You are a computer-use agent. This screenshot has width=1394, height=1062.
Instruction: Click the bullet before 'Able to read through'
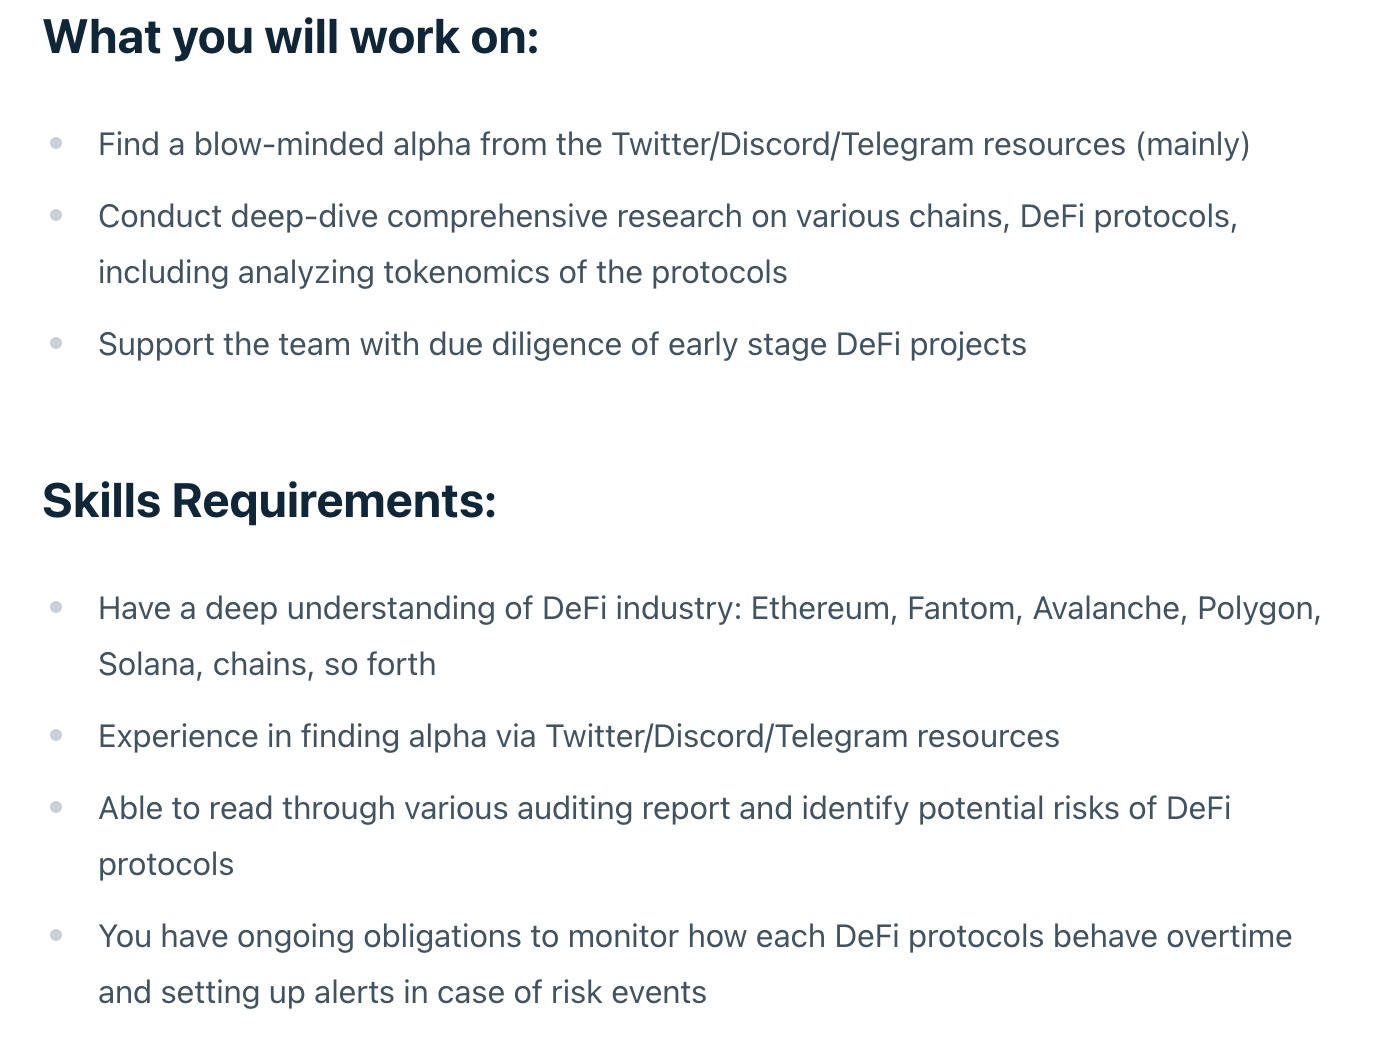coord(56,807)
